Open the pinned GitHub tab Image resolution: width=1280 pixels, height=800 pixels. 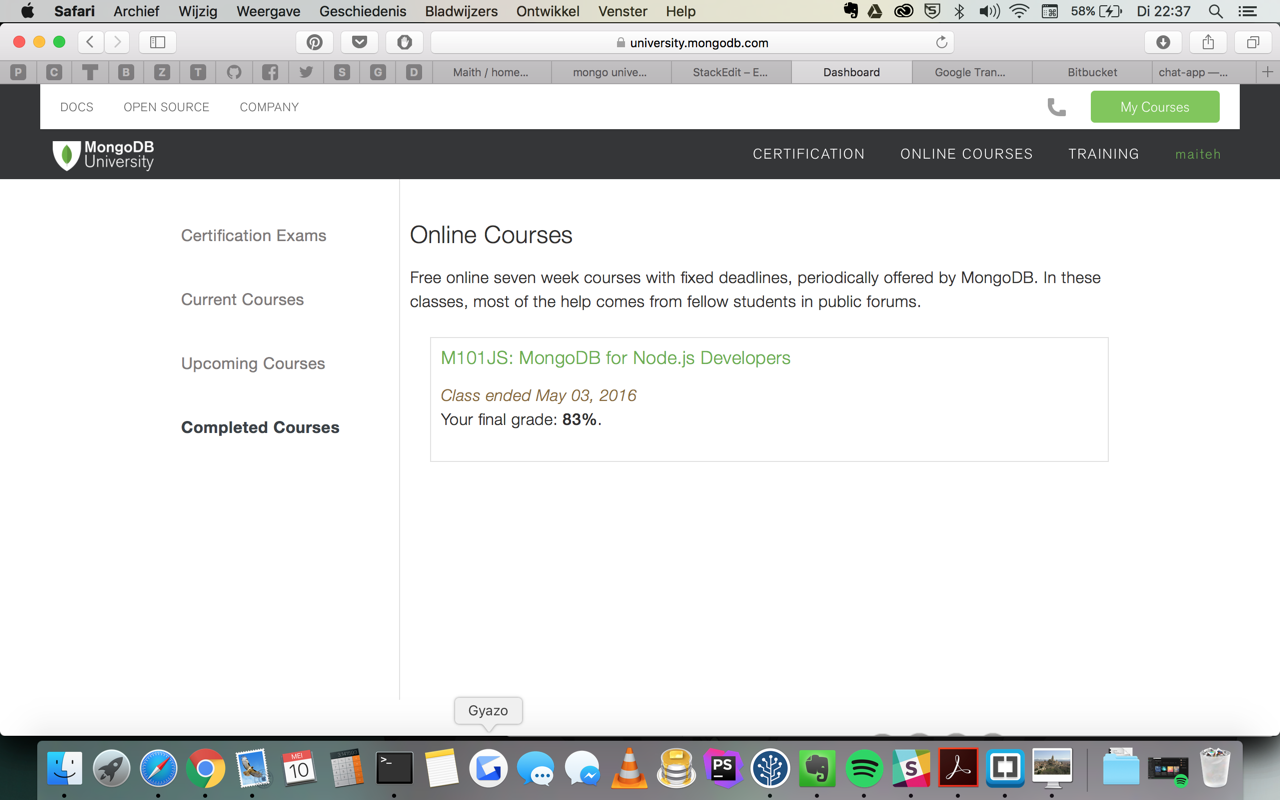point(234,72)
